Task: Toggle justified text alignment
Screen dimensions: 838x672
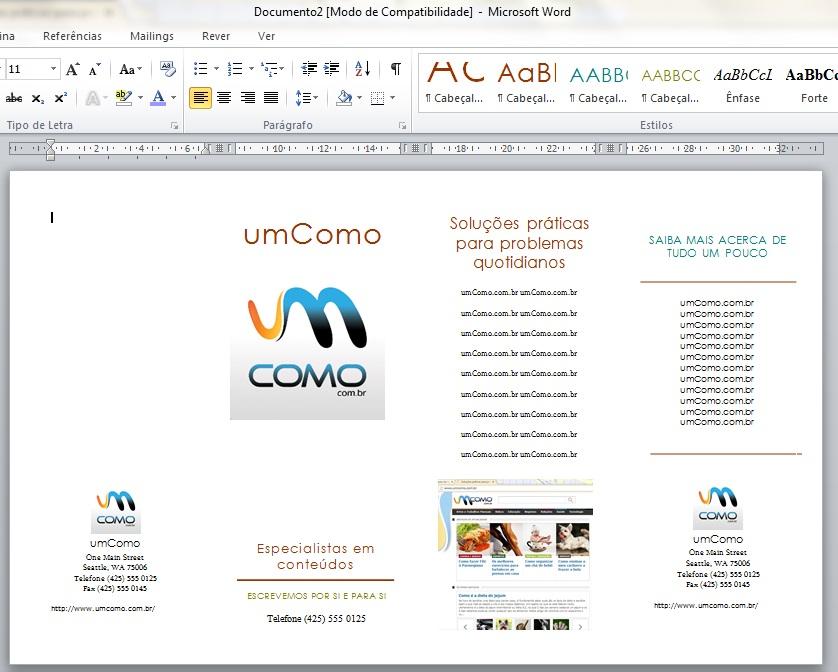Action: pyautogui.click(x=271, y=98)
